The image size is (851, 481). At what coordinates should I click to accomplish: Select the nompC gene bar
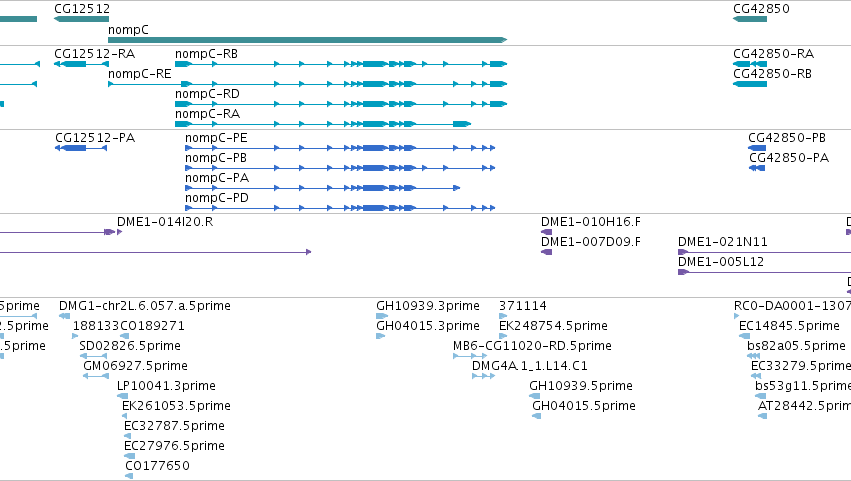[x=307, y=40]
